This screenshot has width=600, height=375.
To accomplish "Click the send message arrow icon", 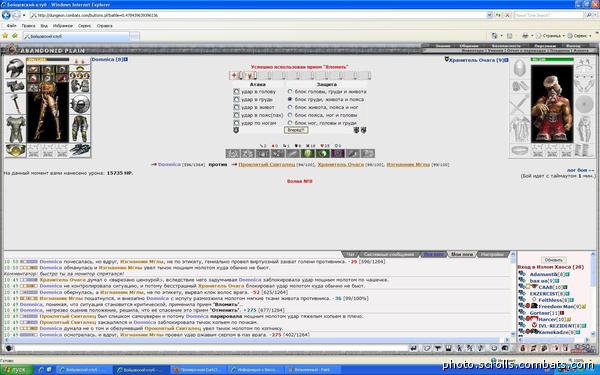I will pyautogui.click(x=413, y=348).
